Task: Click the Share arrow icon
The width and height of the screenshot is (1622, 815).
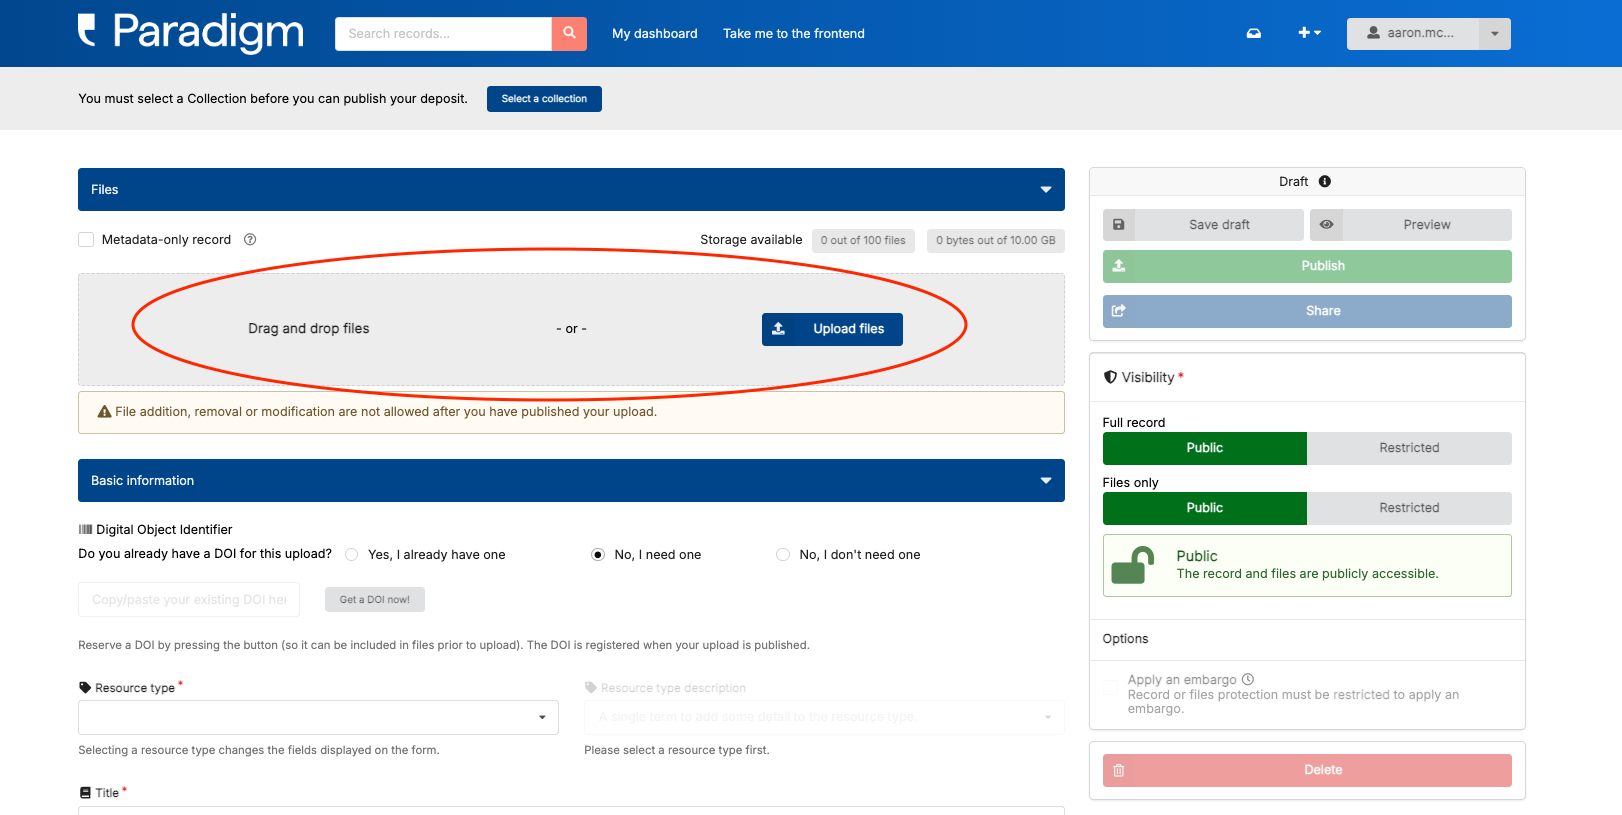Action: point(1119,311)
